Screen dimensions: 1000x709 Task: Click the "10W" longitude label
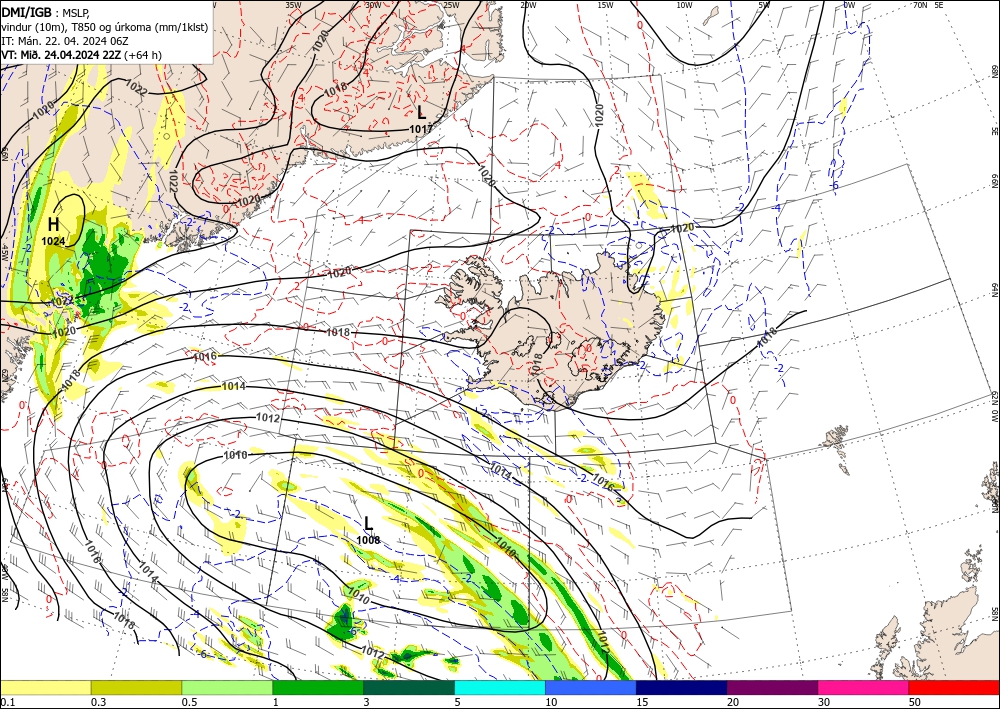click(684, 5)
